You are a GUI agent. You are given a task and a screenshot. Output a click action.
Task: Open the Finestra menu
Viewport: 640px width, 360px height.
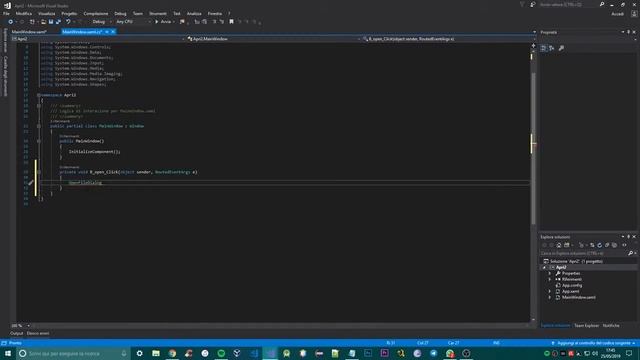click(x=215, y=13)
